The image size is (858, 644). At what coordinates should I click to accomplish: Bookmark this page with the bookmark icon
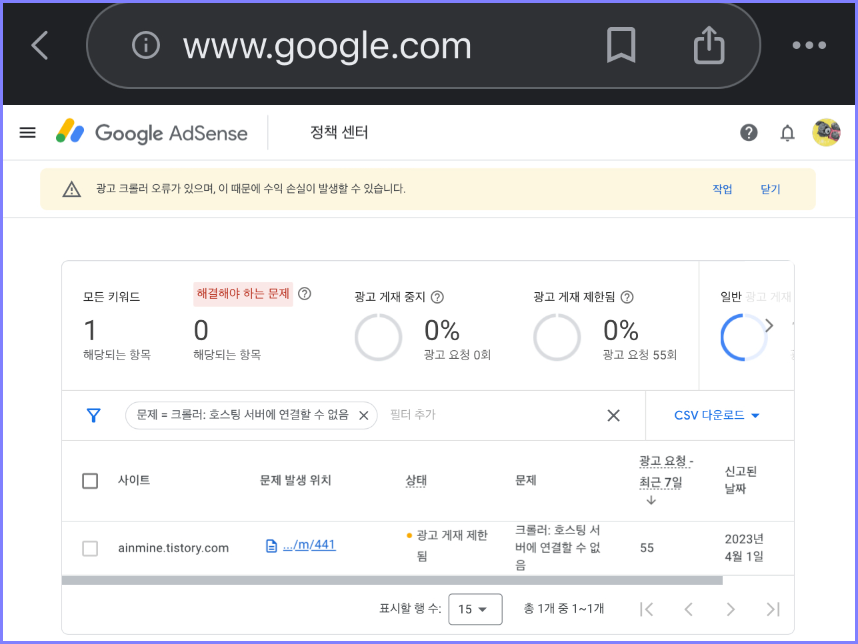[621, 45]
